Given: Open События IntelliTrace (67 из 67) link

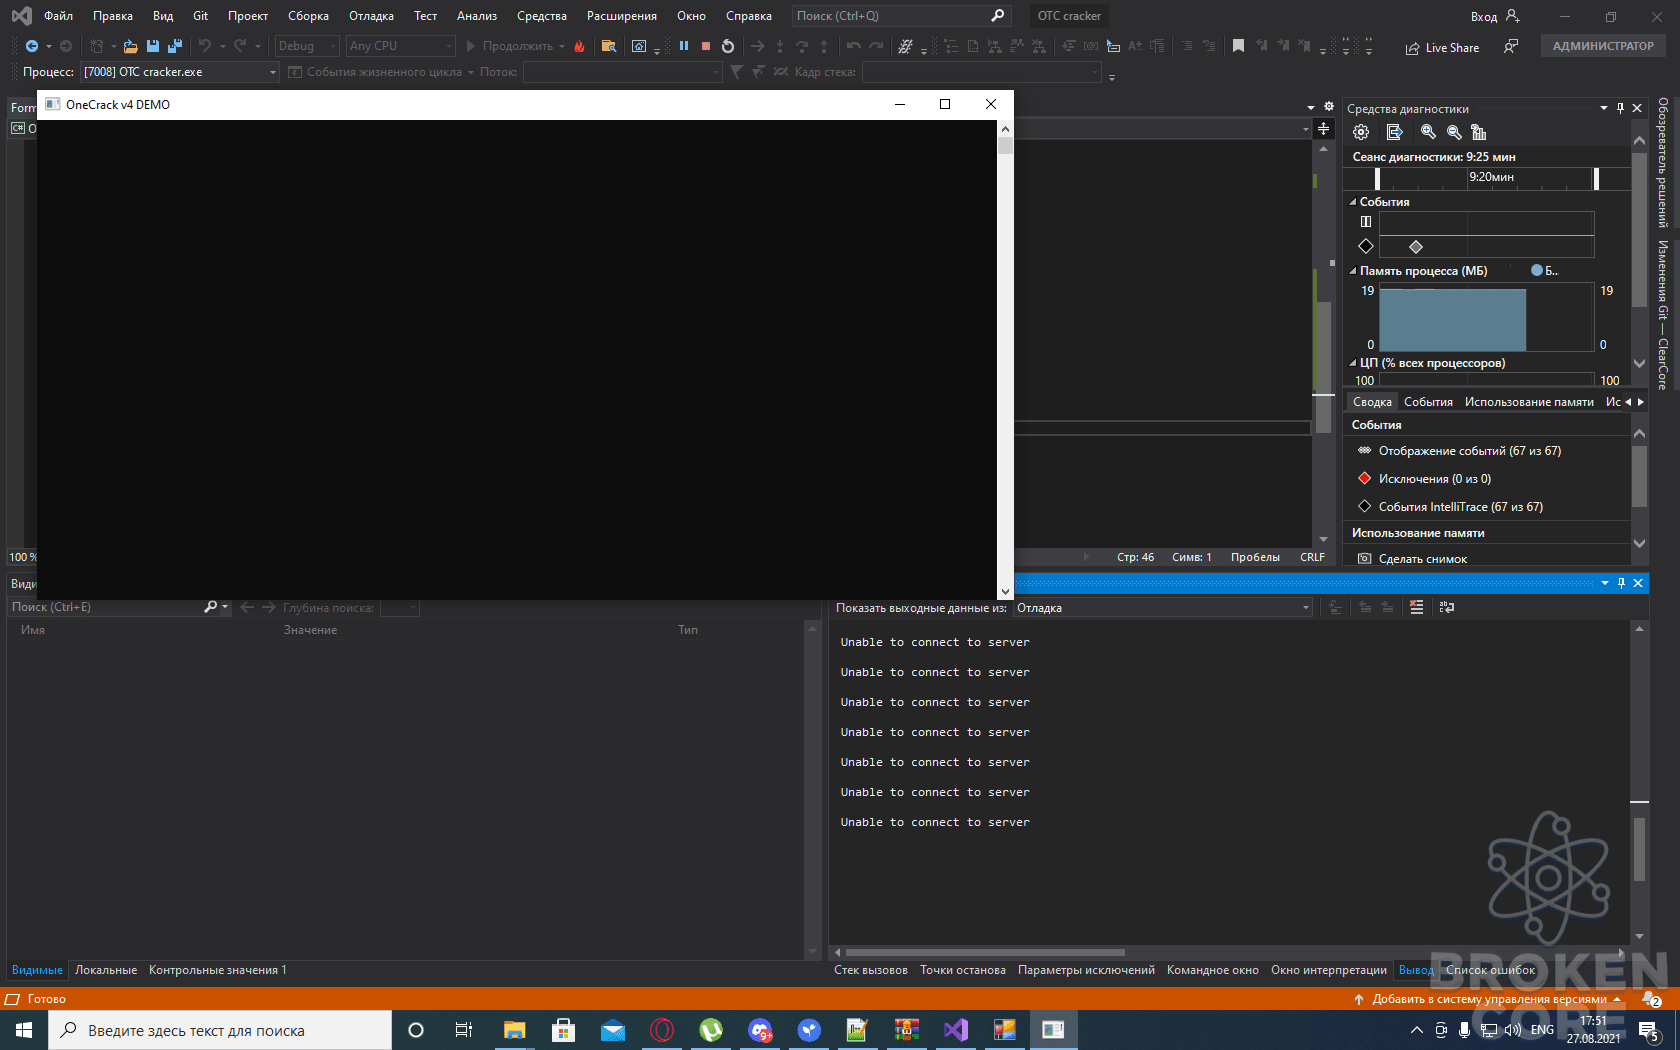Looking at the screenshot, I should [1460, 507].
